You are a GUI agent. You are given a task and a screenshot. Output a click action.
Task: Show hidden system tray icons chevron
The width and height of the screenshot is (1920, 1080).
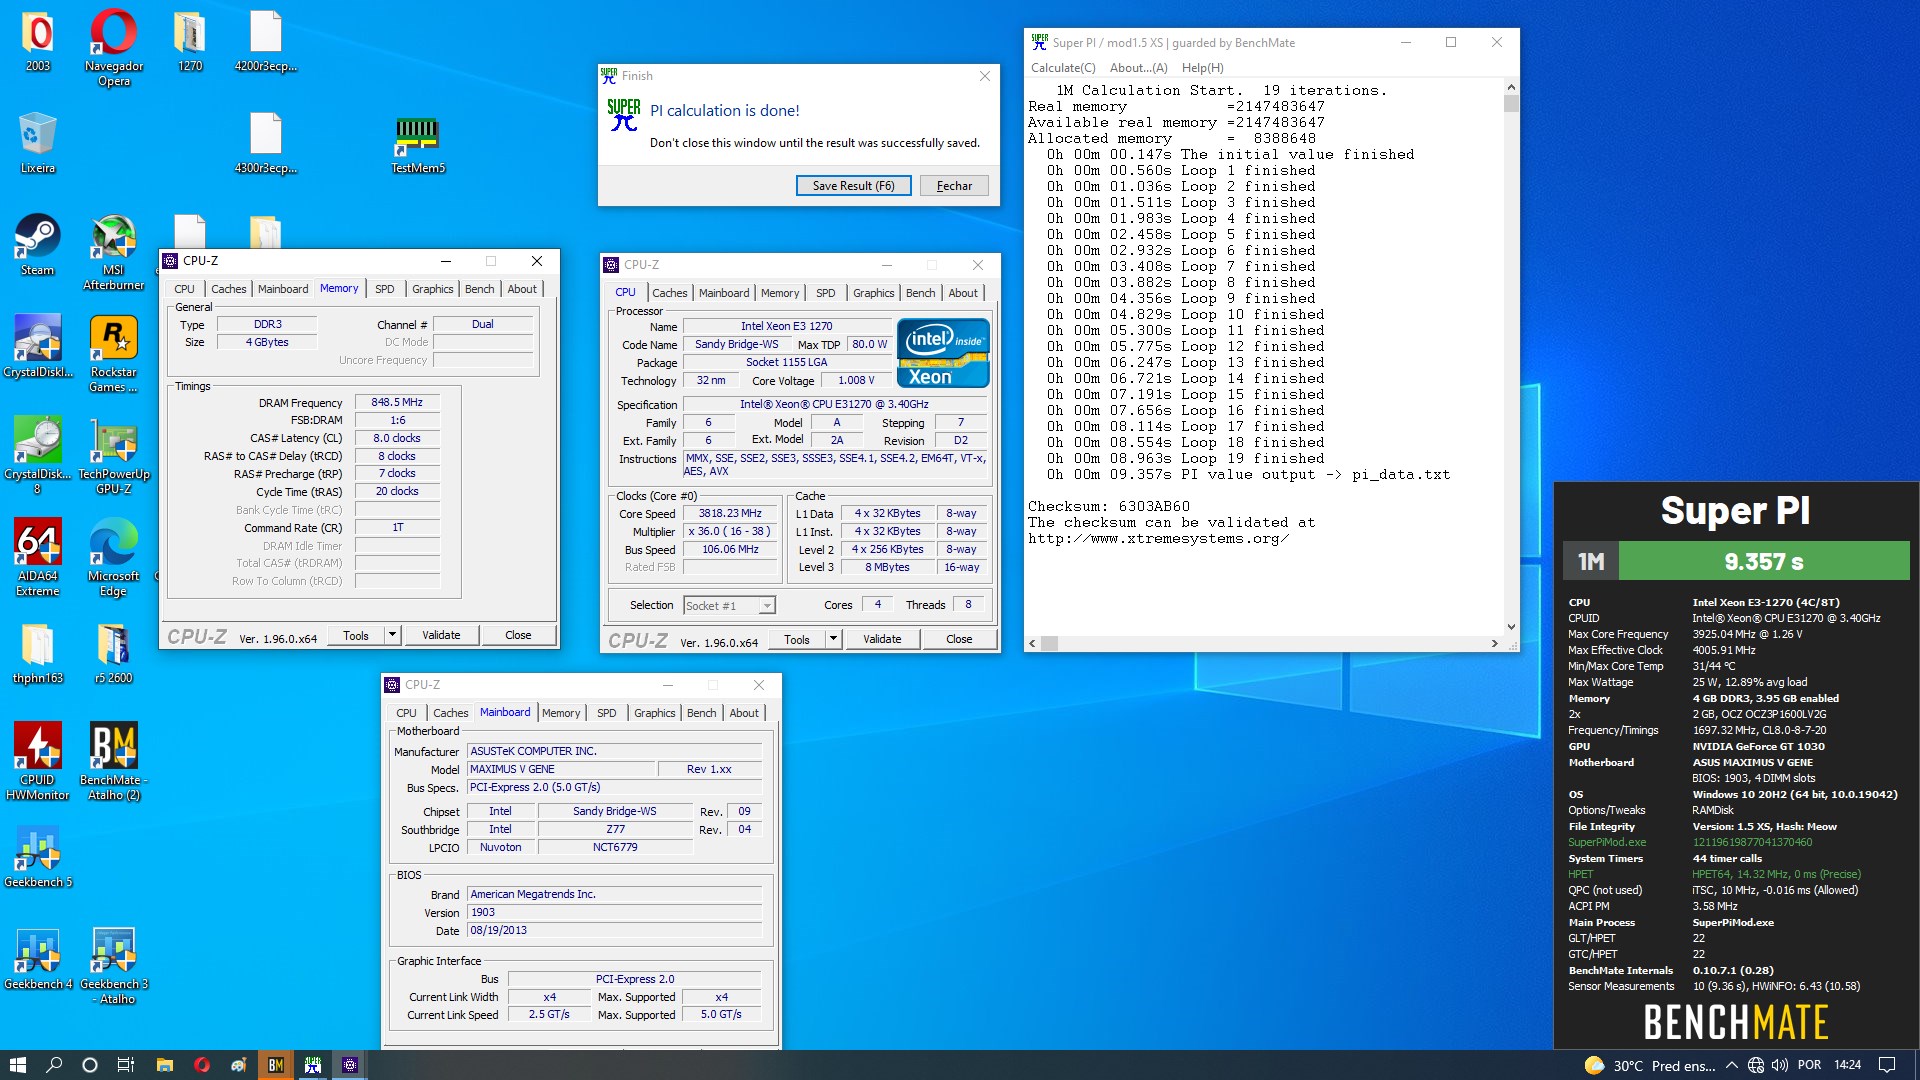point(1732,1065)
